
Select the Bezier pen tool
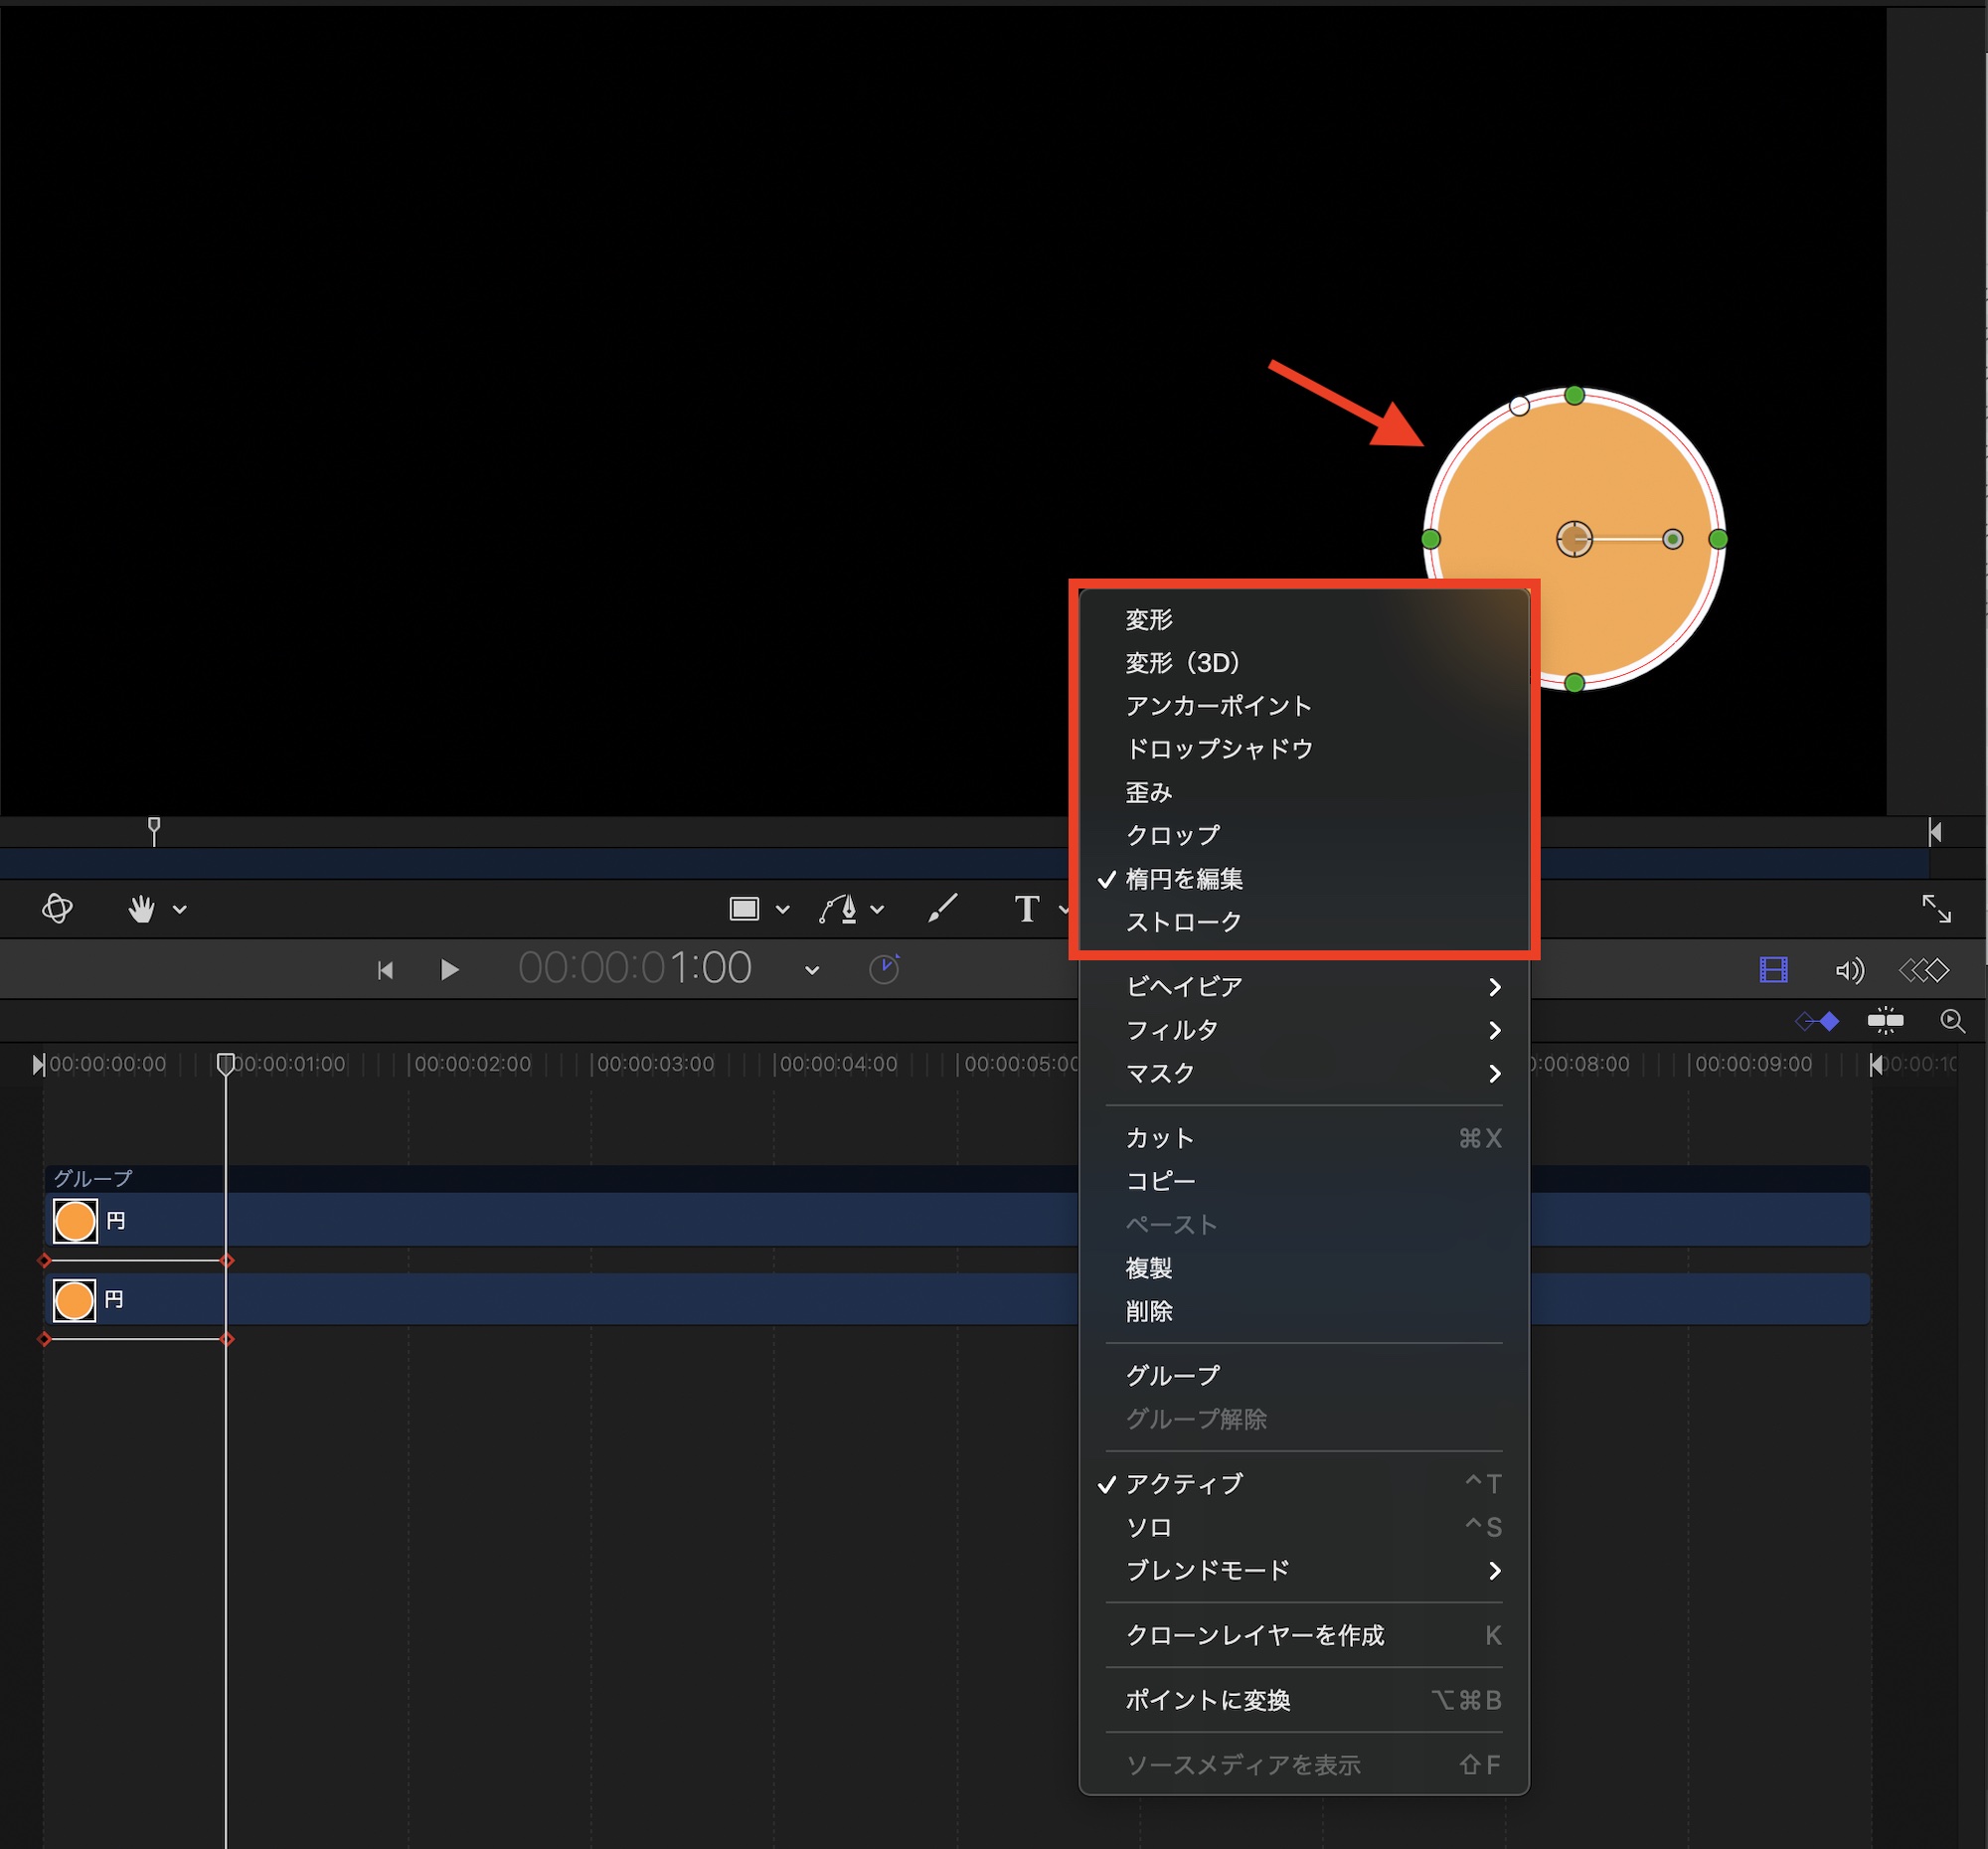[839, 908]
